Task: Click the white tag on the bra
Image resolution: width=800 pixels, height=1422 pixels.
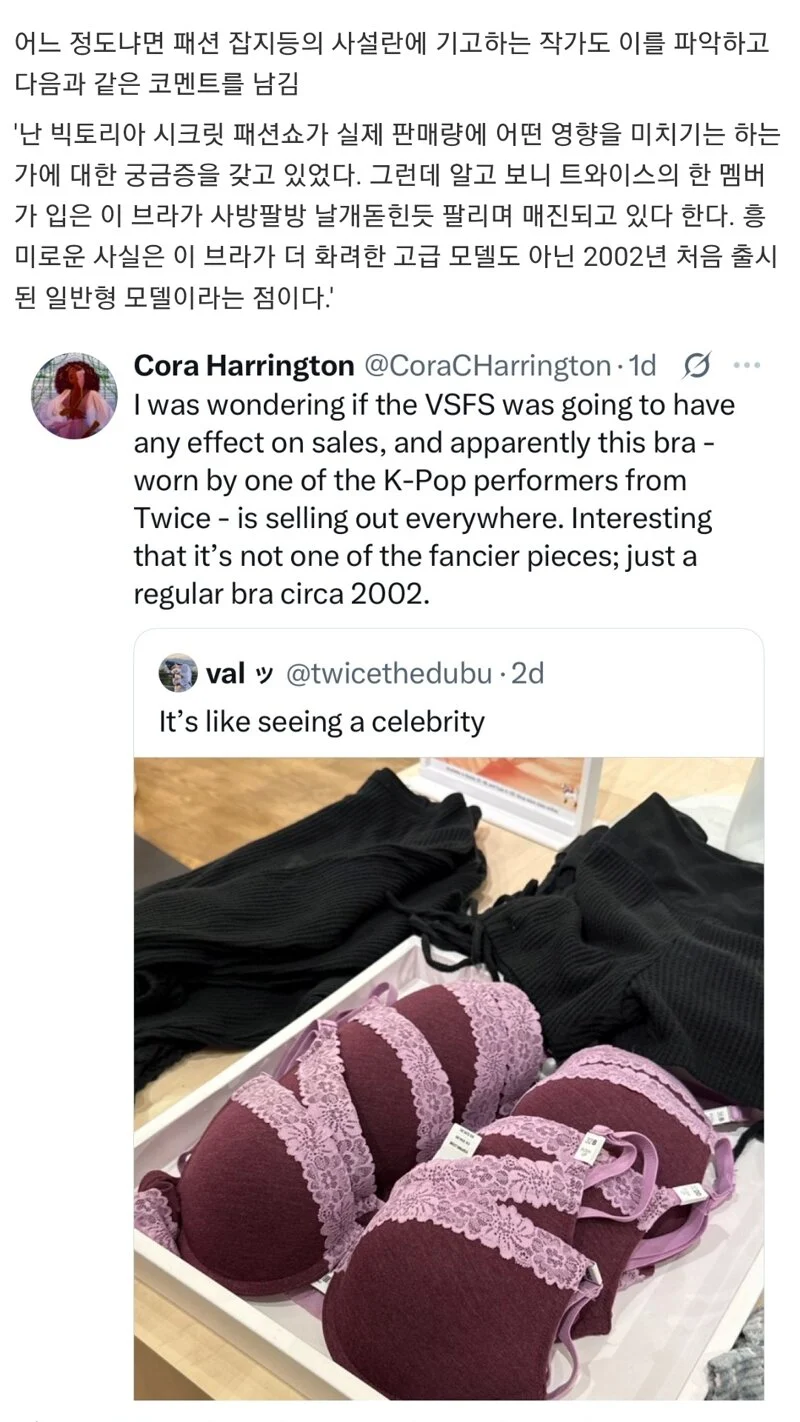Action: coord(463,1140)
